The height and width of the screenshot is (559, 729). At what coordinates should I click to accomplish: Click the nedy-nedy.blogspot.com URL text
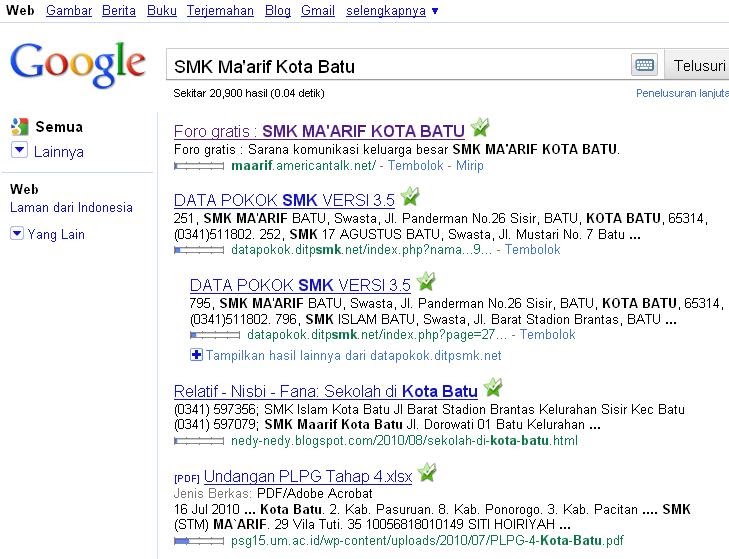404,440
